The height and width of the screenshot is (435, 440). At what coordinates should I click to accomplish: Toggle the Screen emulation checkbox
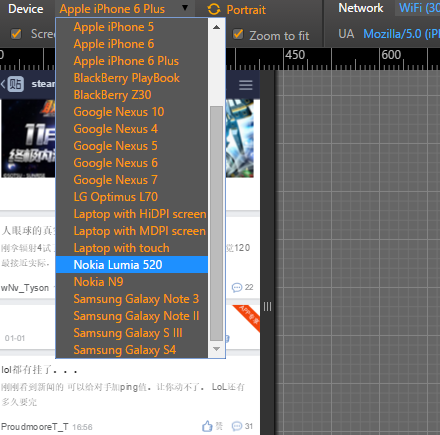pos(16,34)
